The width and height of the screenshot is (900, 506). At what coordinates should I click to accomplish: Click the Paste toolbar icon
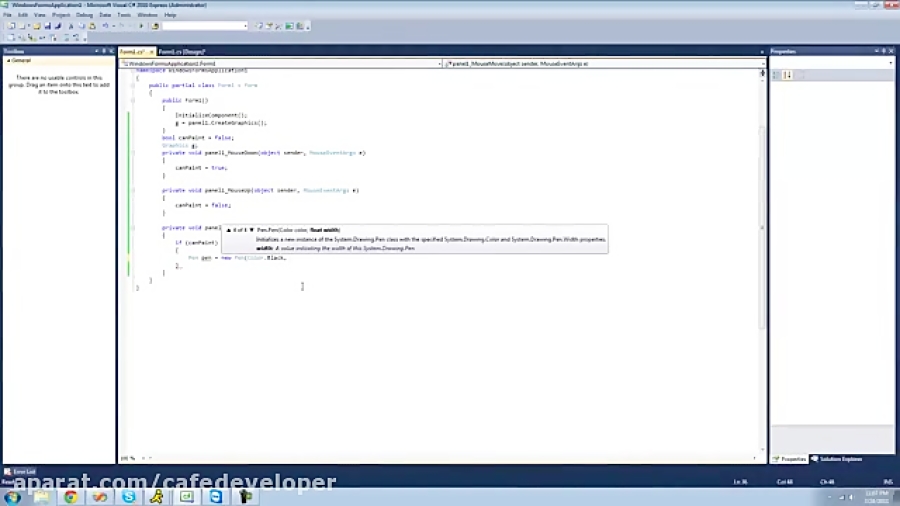92,26
